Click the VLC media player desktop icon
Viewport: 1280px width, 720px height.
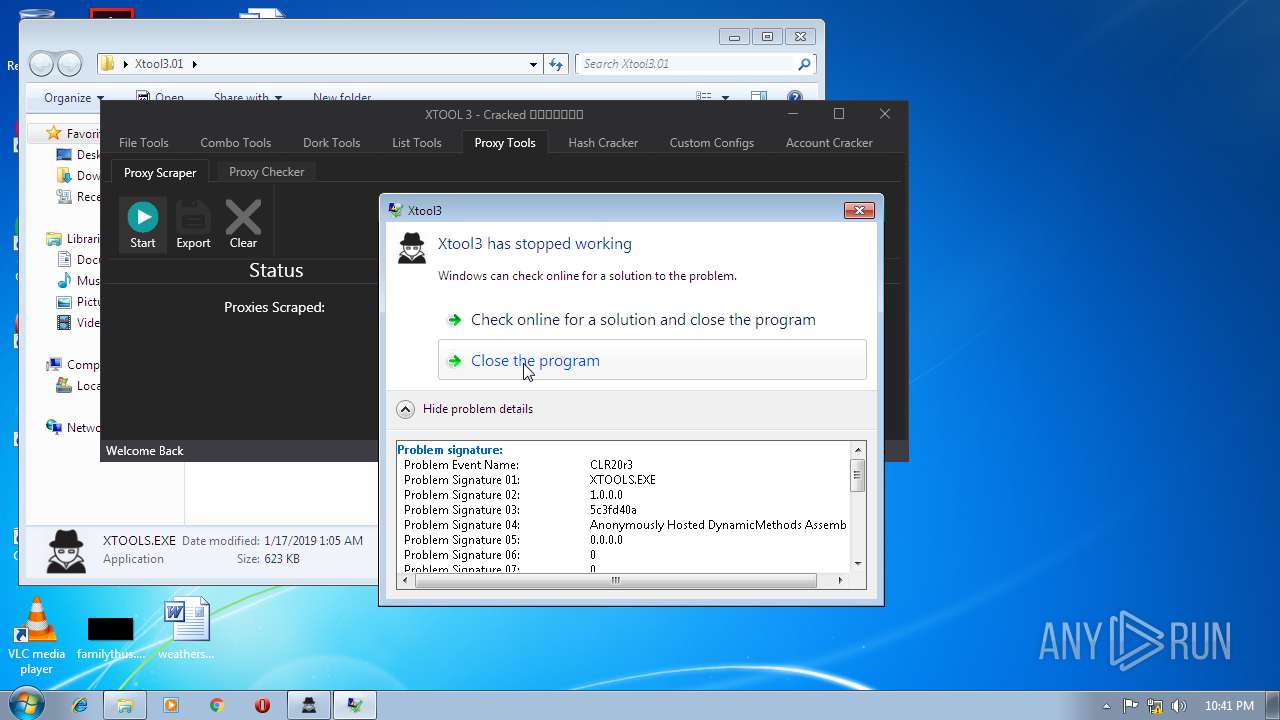(x=37, y=637)
